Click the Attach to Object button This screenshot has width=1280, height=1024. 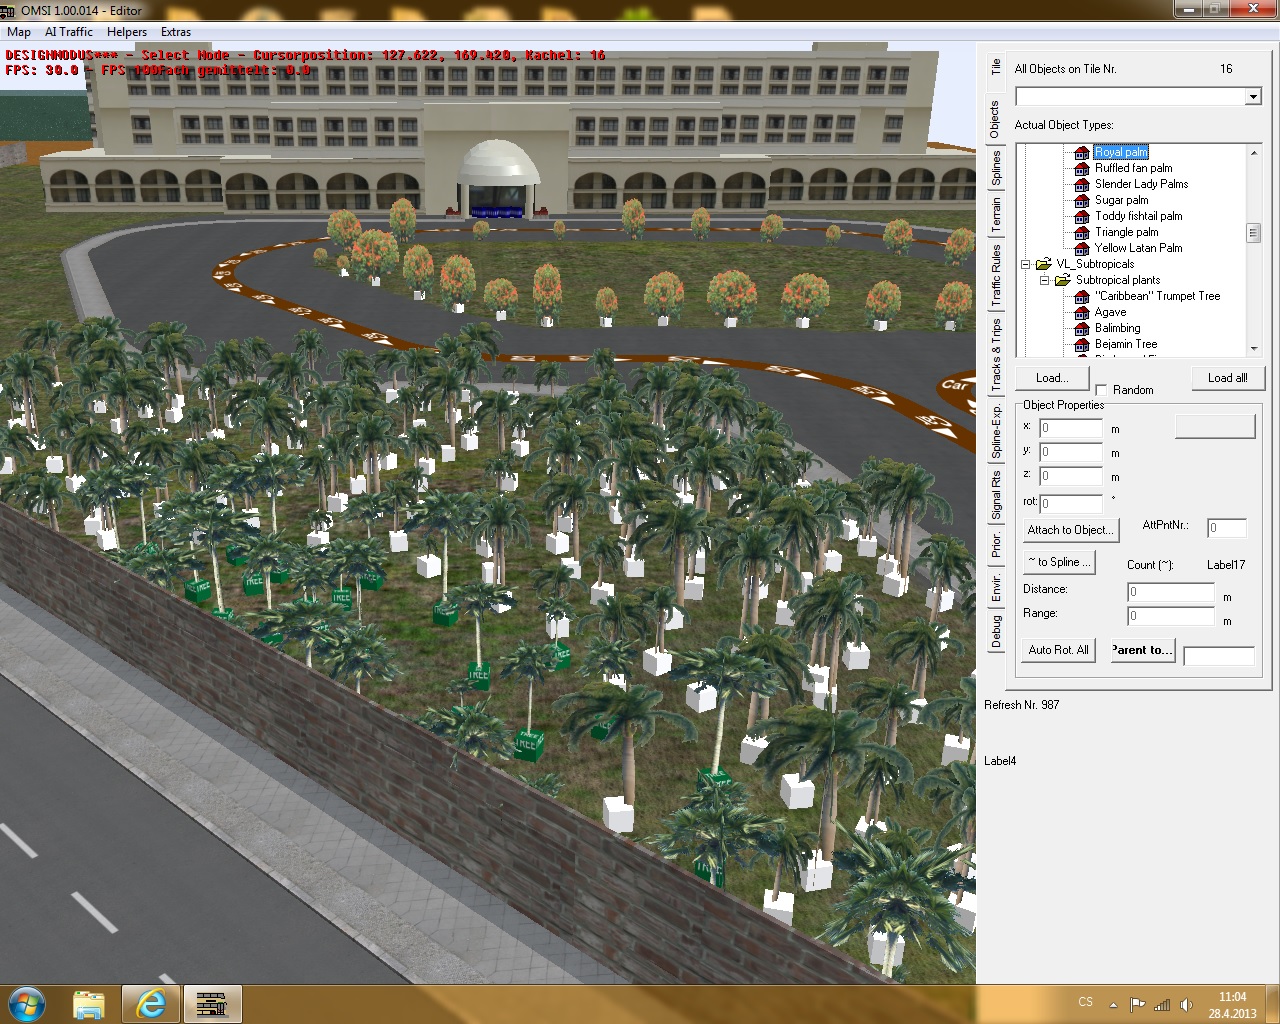tap(1069, 530)
